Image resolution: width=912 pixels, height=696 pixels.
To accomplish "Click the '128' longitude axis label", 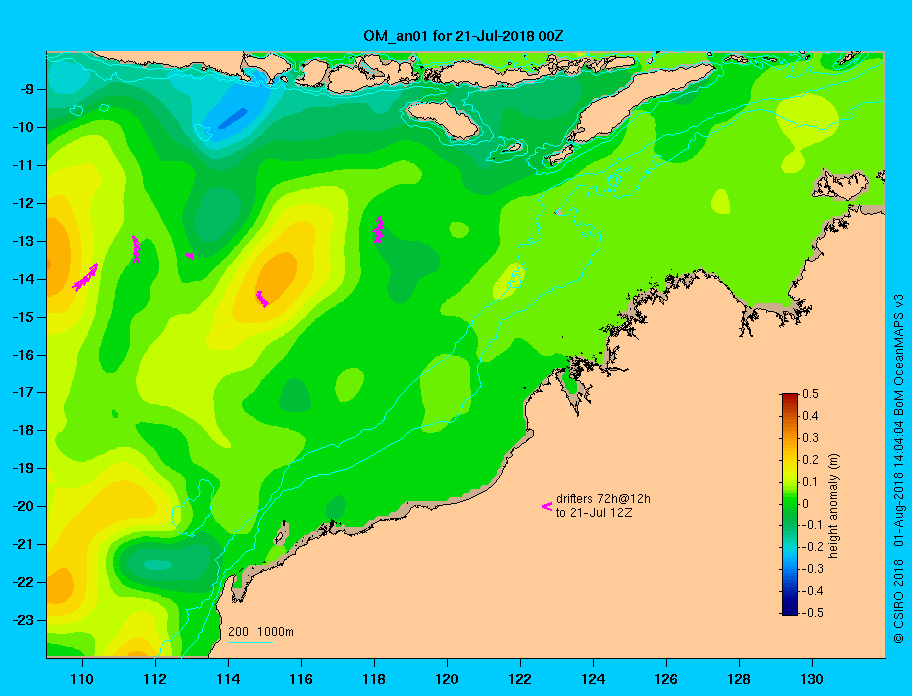I will coord(739,679).
